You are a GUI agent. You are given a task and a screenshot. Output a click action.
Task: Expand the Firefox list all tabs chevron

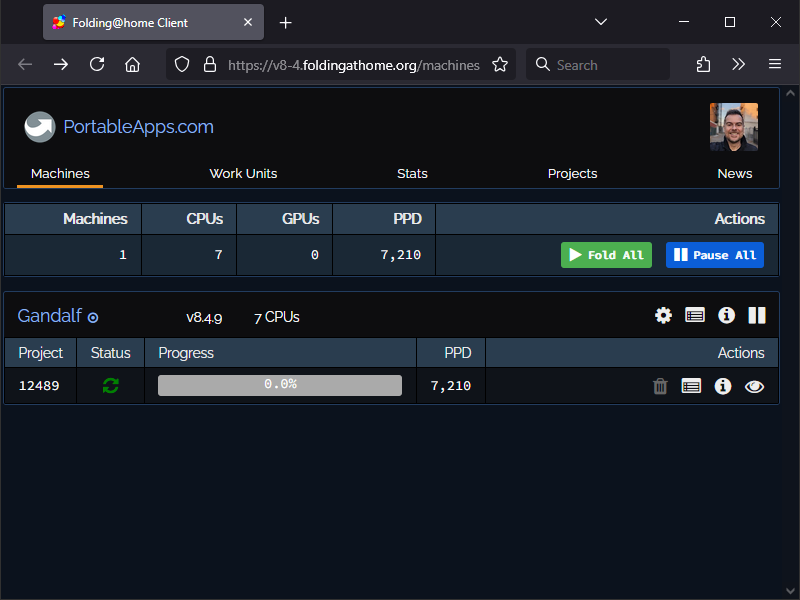pos(601,22)
